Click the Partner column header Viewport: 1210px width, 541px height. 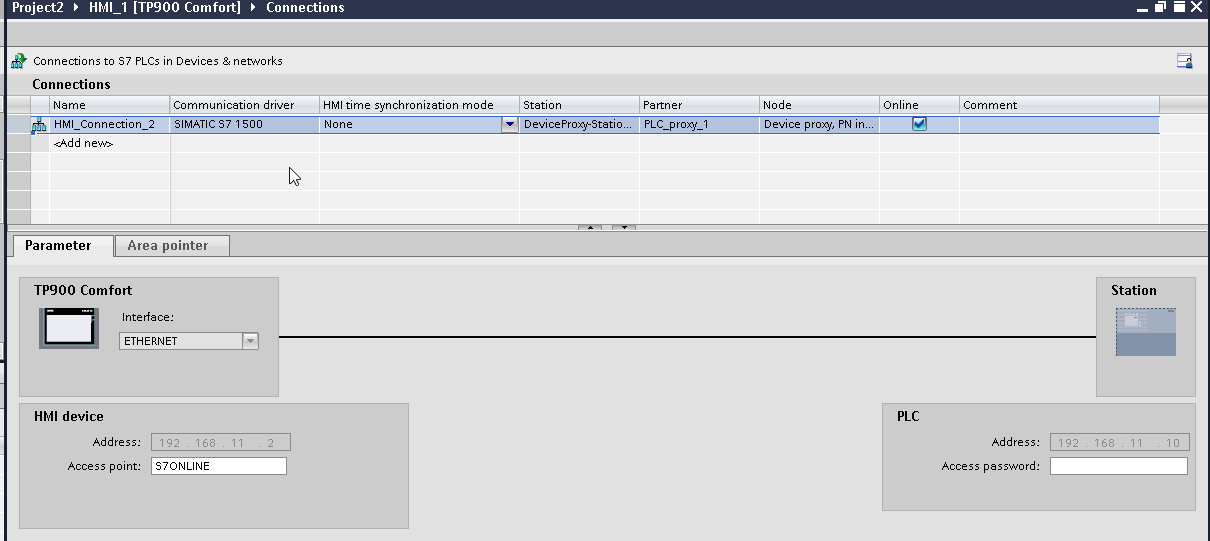click(x=700, y=105)
